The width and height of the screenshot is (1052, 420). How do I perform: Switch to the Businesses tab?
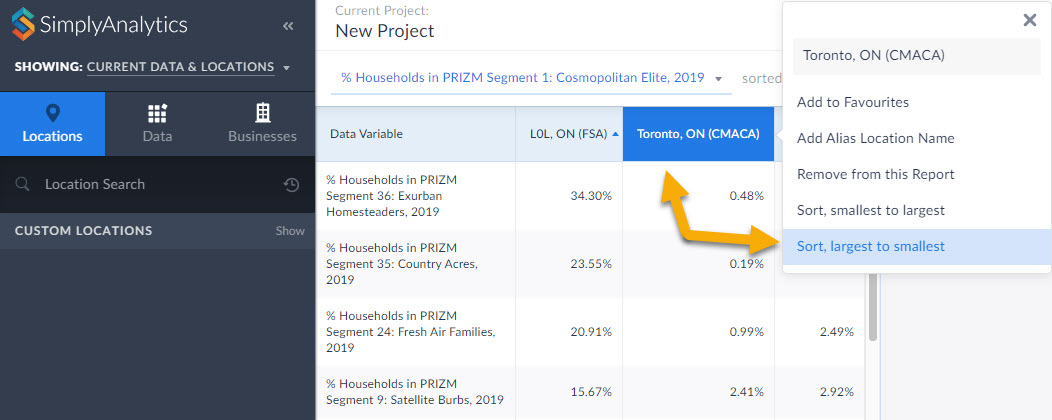pyautogui.click(x=262, y=124)
